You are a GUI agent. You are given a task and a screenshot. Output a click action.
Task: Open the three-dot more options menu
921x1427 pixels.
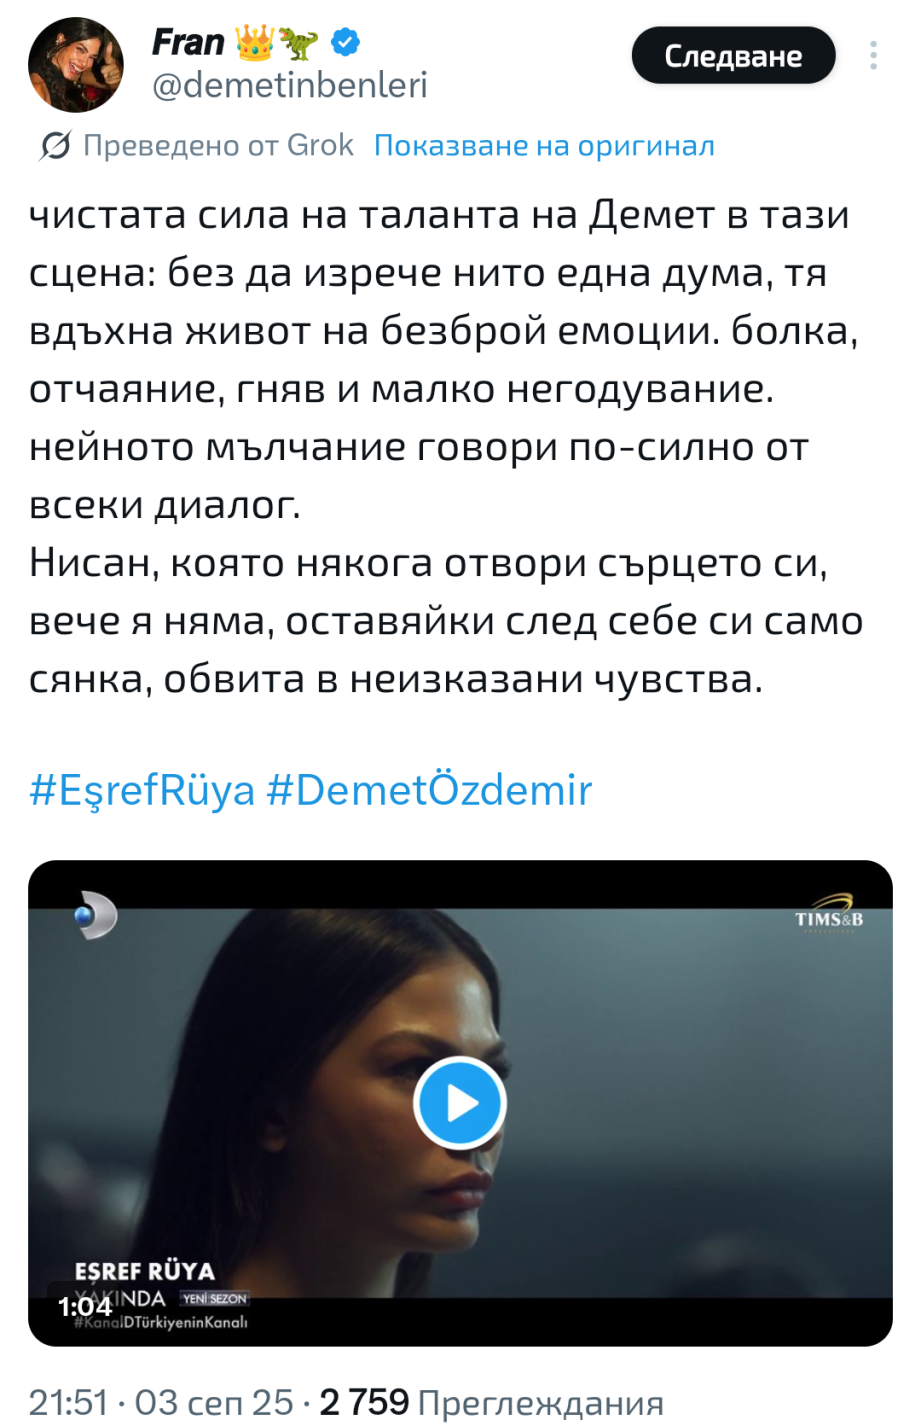point(873,55)
